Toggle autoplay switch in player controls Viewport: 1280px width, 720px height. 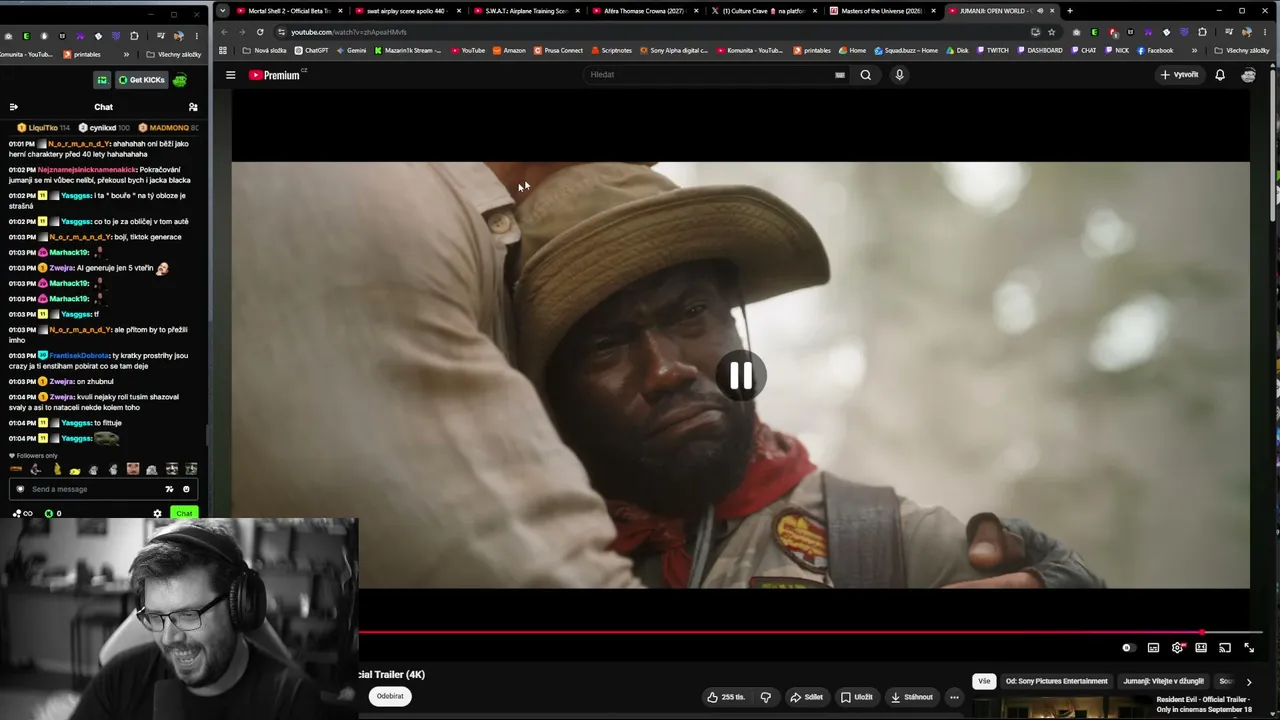click(1128, 648)
